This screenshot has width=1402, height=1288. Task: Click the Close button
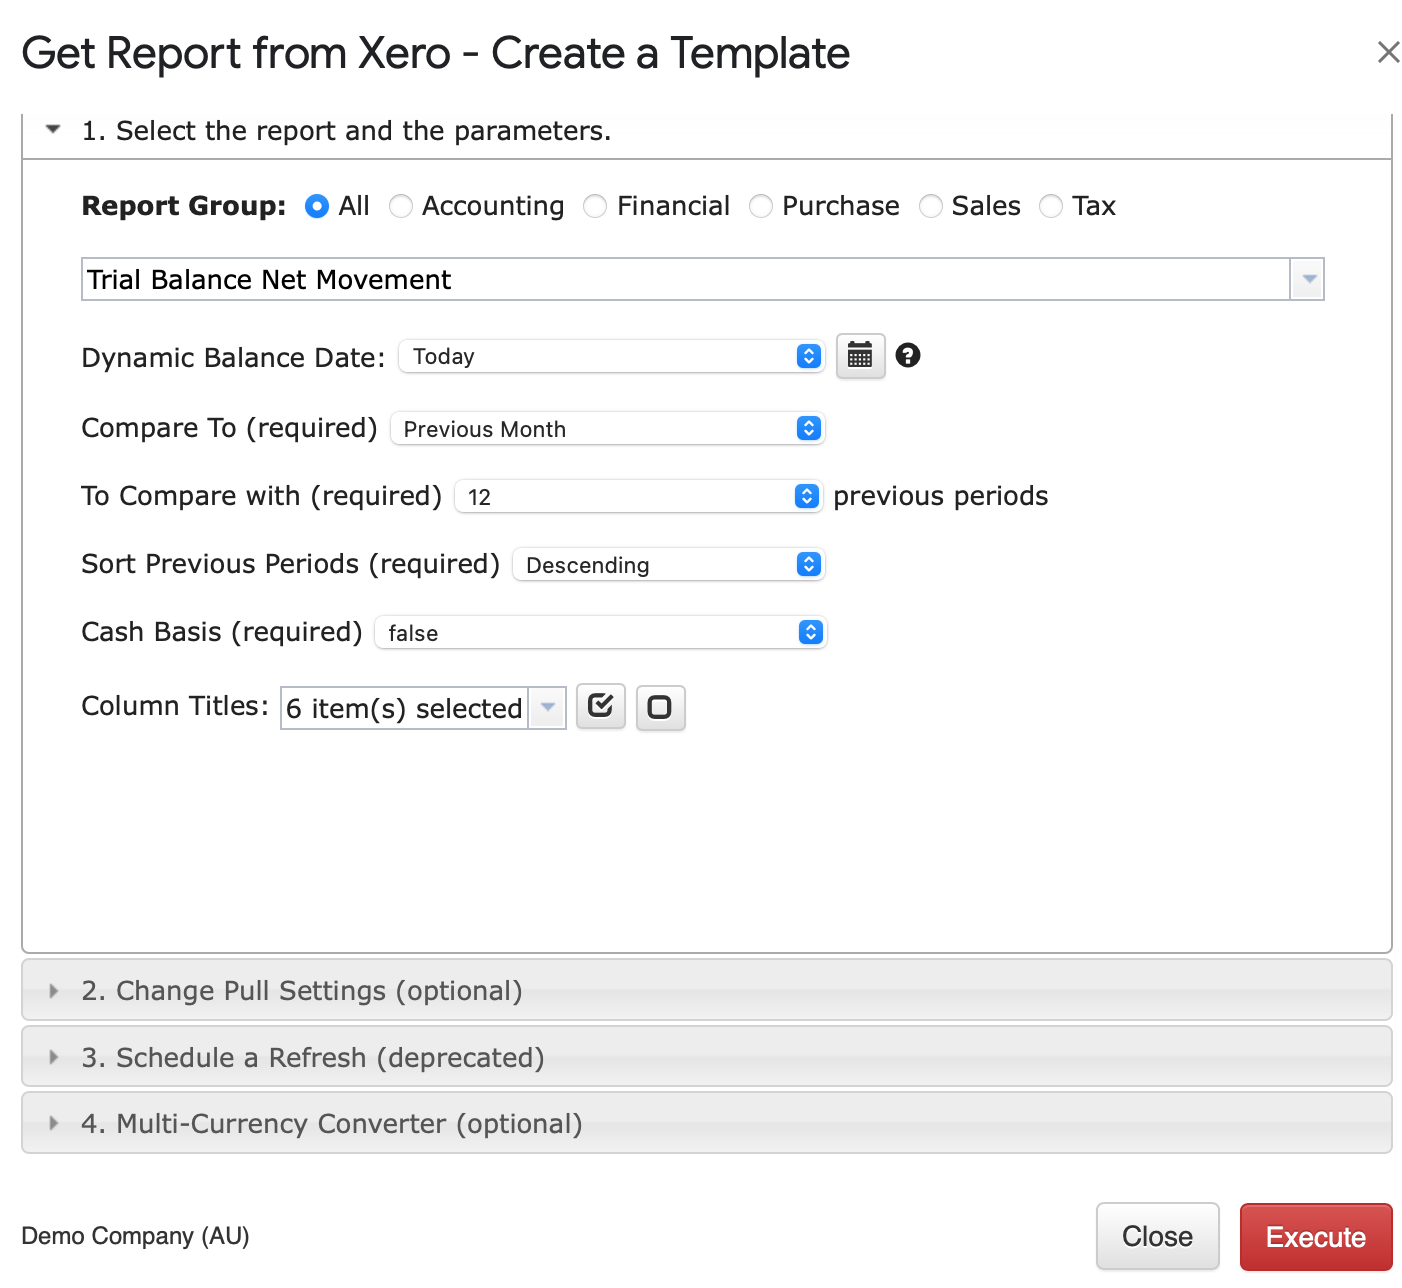1157,1237
